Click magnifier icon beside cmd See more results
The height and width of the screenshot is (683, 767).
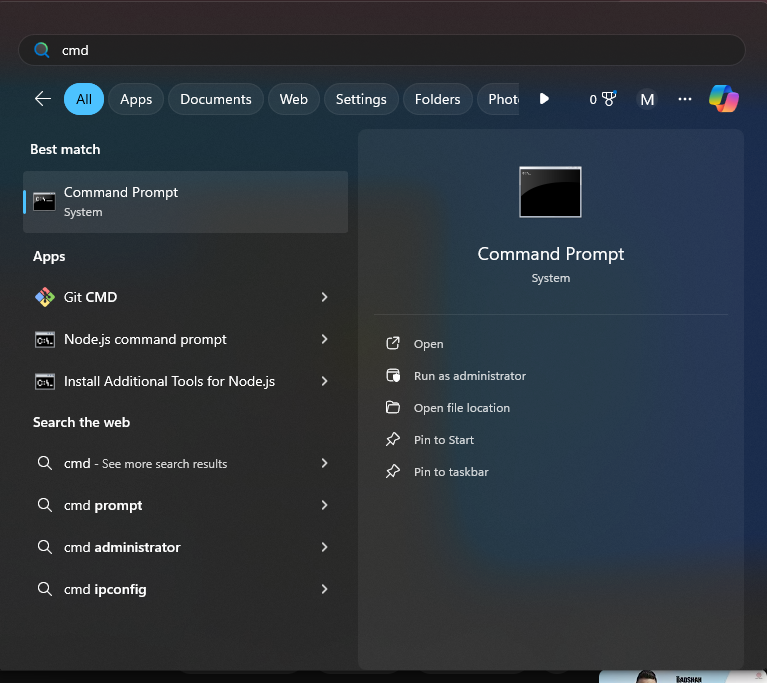pyautogui.click(x=45, y=463)
